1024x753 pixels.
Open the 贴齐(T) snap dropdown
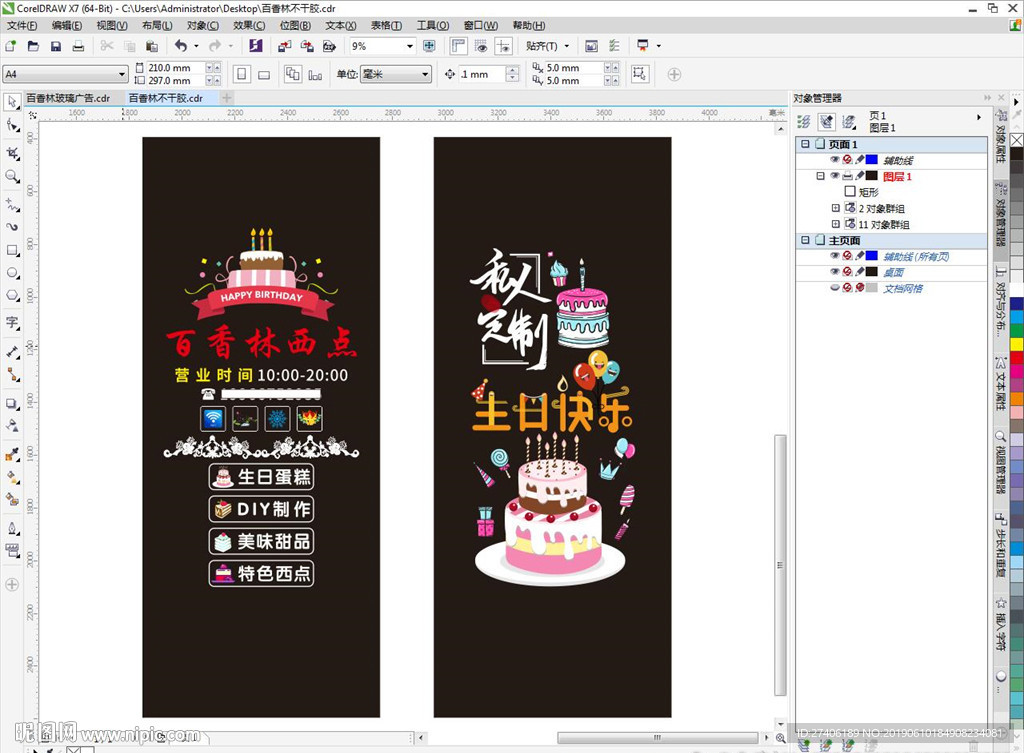pos(567,46)
